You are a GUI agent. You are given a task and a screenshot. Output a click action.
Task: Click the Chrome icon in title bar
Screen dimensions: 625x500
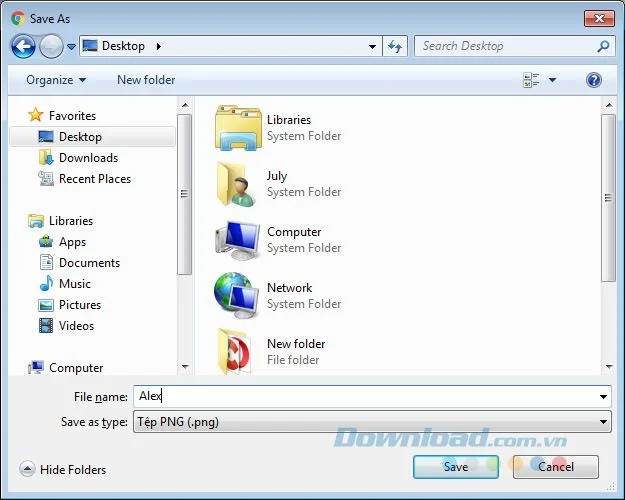coord(18,18)
